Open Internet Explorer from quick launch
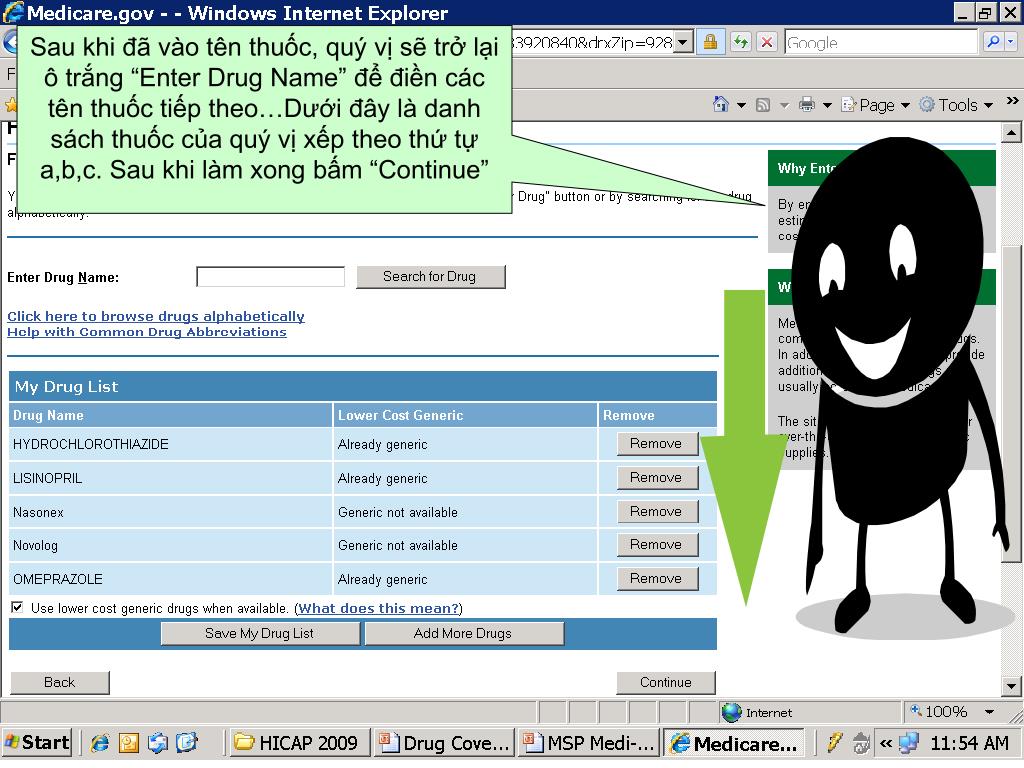This screenshot has width=1024, height=768. 100,743
